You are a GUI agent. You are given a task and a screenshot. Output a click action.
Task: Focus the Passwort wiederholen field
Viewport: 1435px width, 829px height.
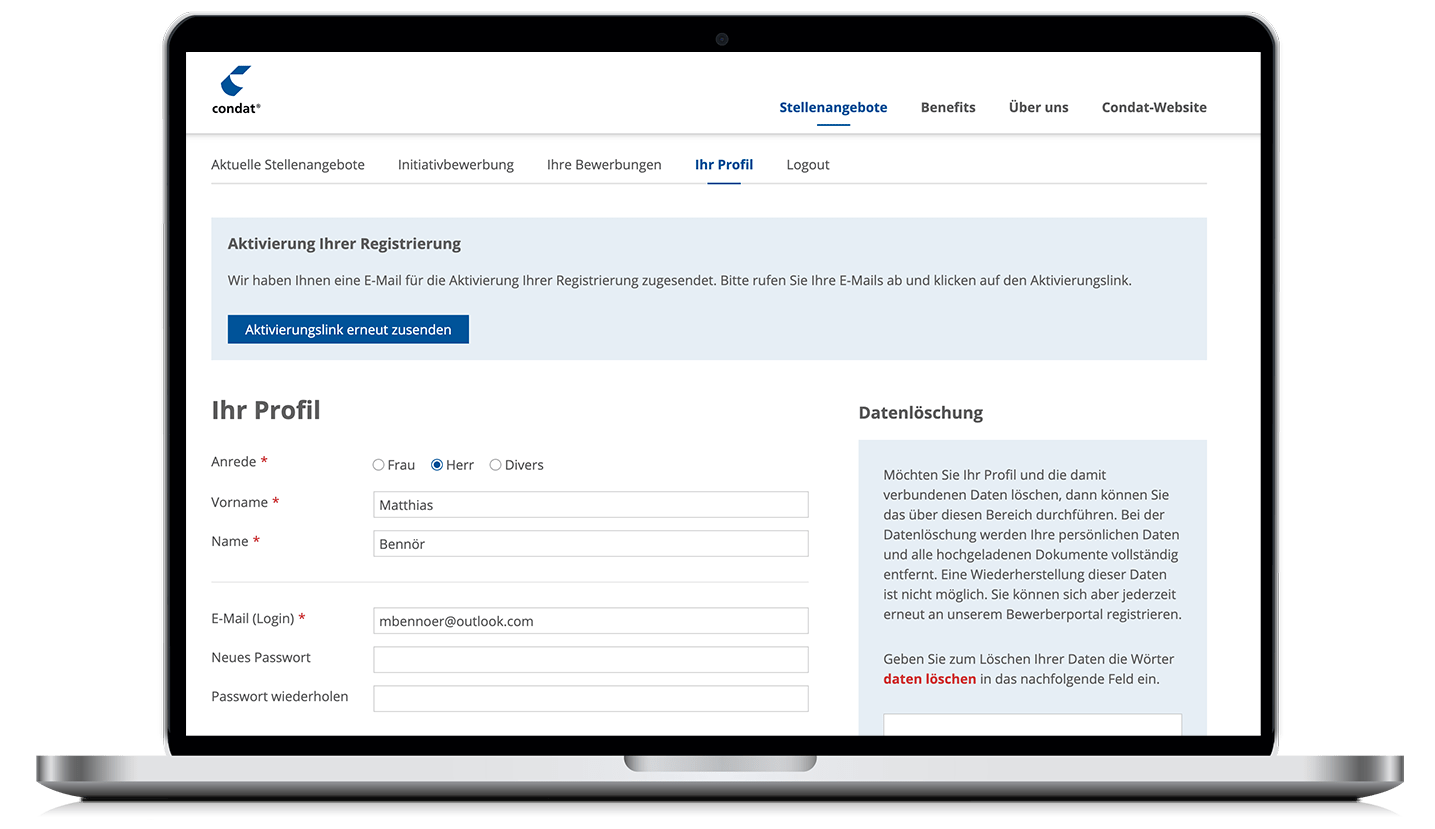[x=591, y=699]
